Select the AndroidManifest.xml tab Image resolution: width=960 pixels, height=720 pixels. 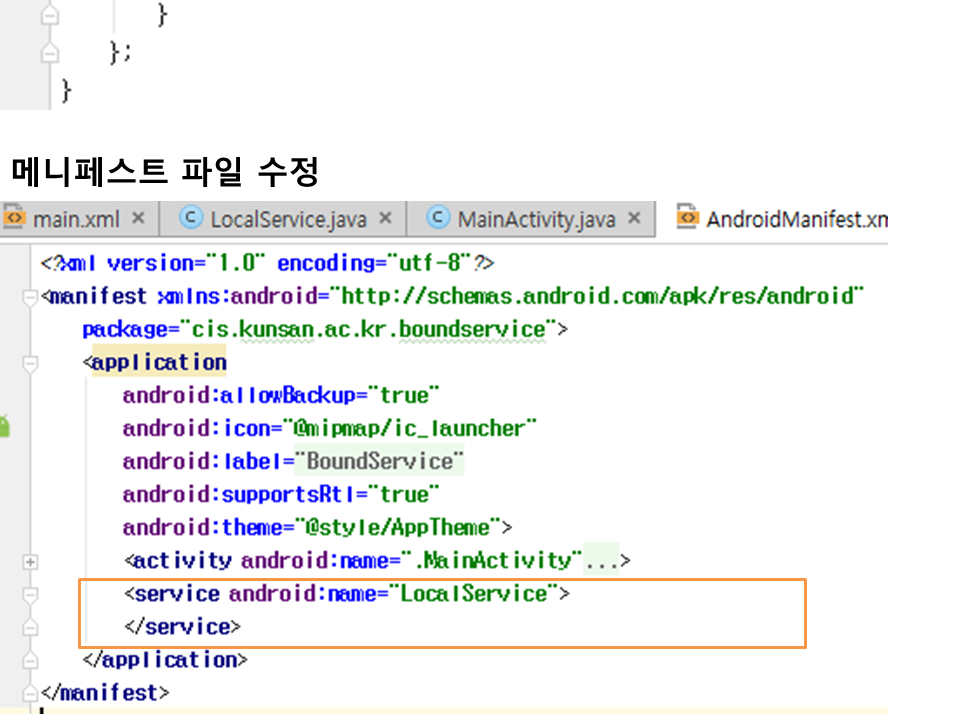(x=796, y=219)
